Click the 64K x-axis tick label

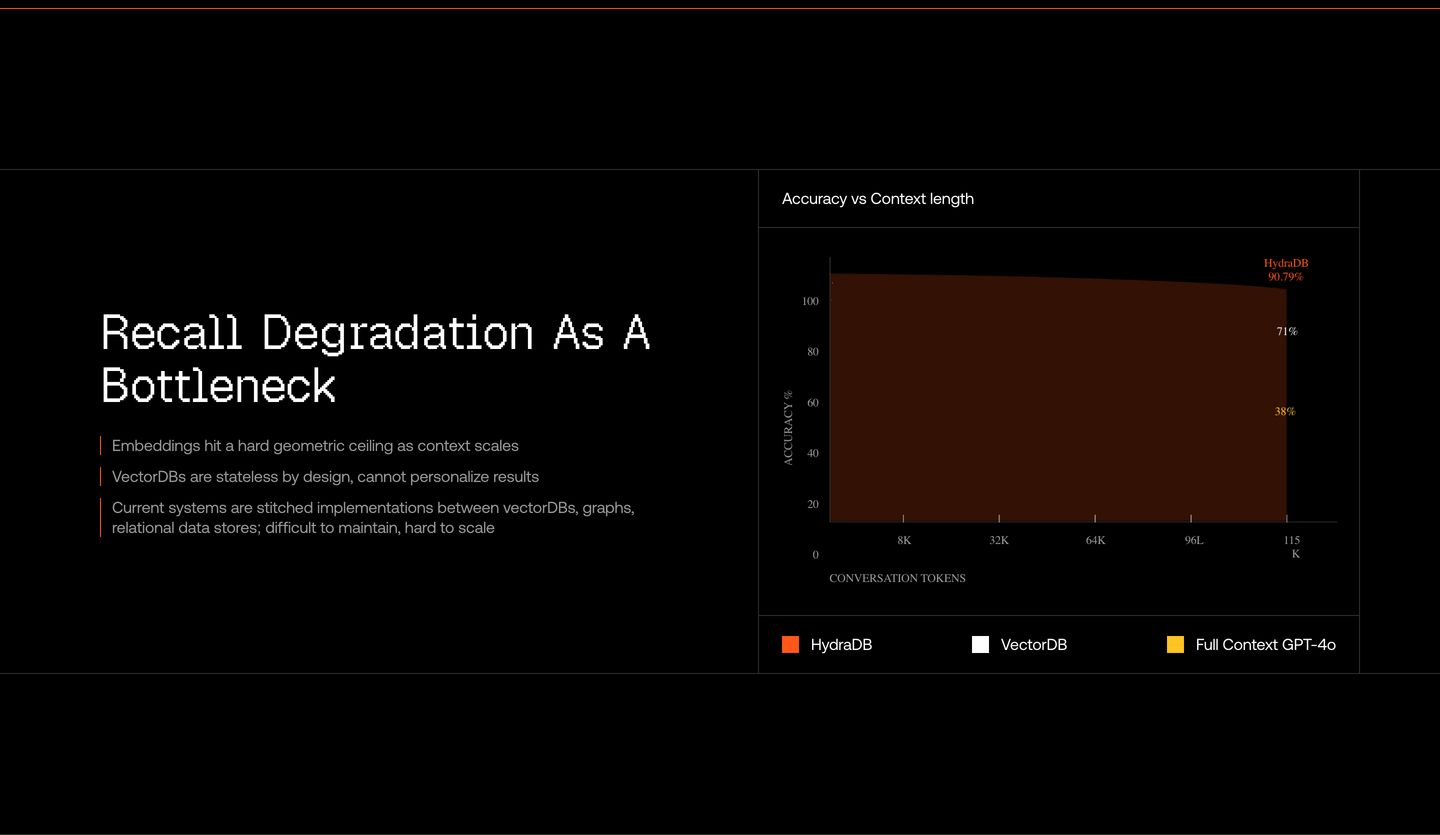[x=1095, y=540]
